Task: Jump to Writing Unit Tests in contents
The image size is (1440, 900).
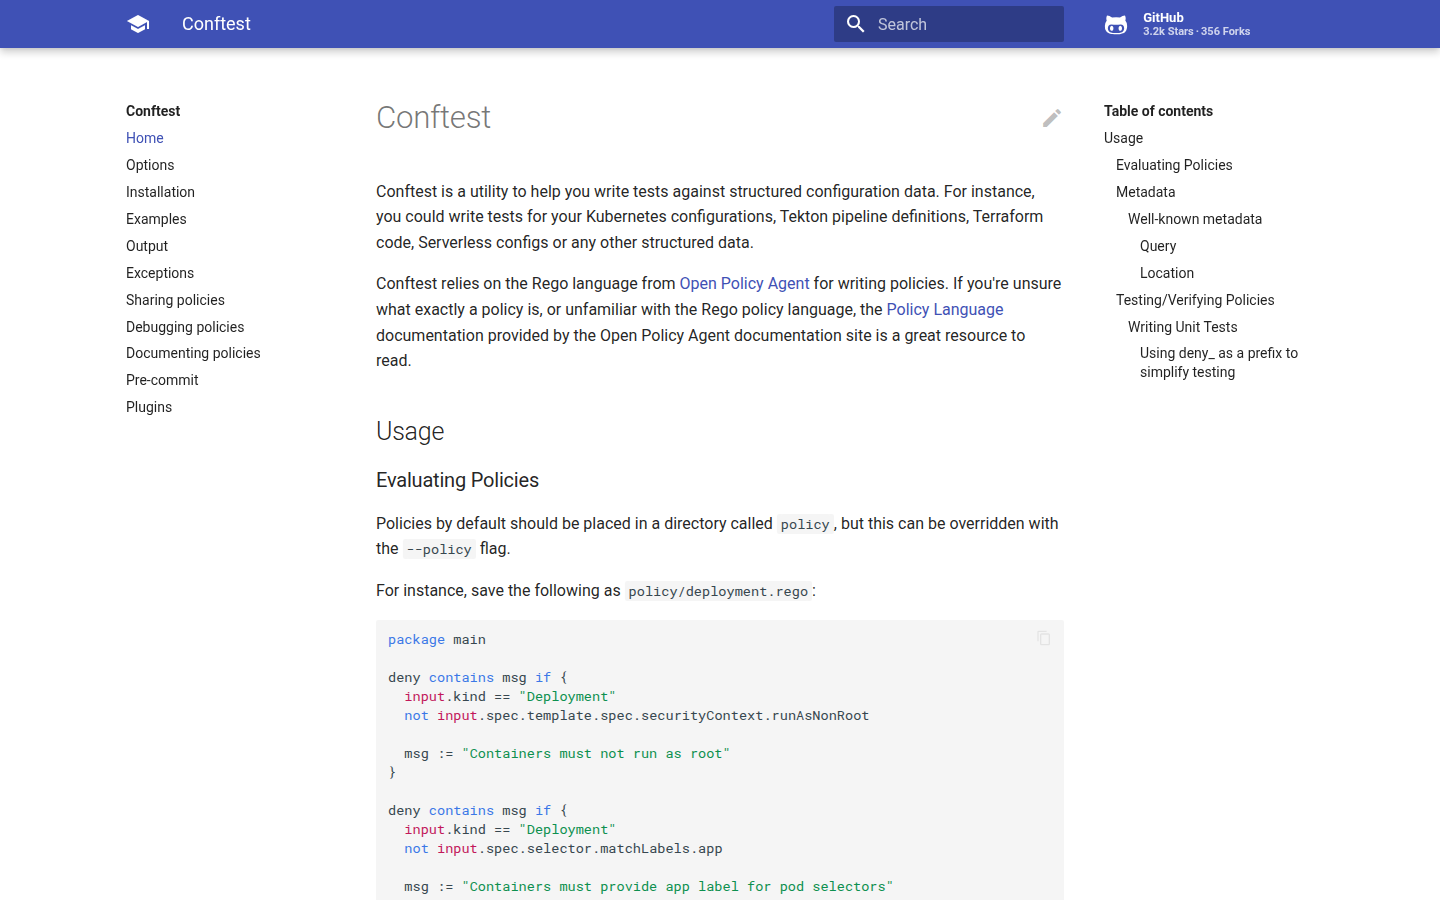Action: coord(1183,327)
